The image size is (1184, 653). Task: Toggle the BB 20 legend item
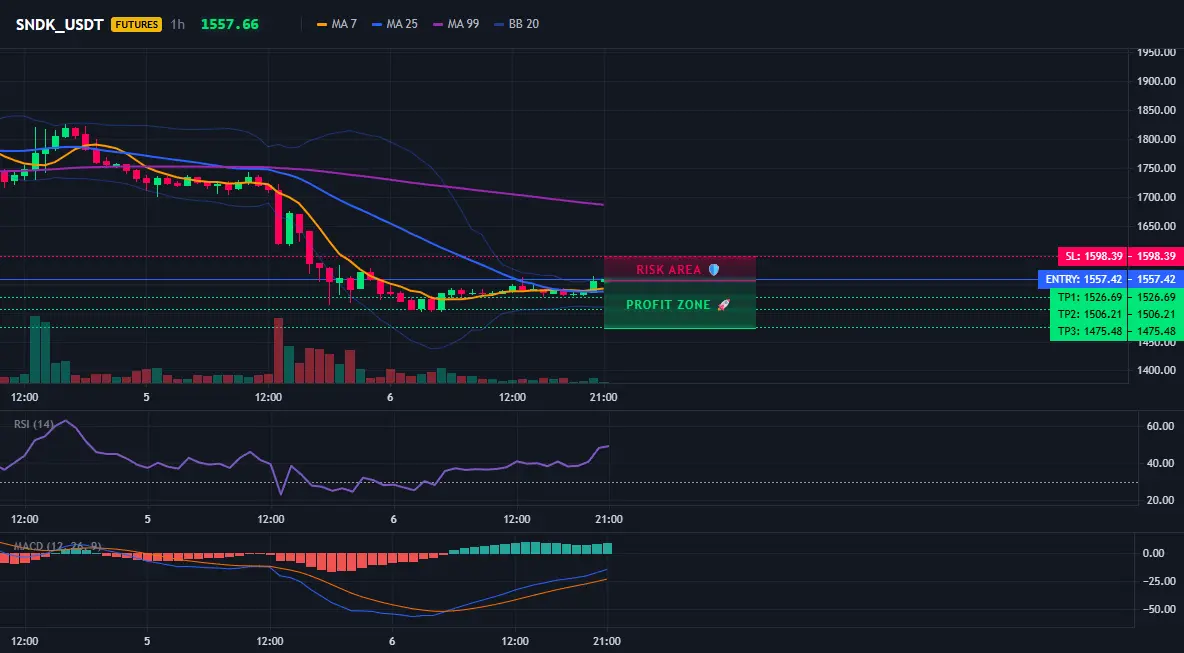coord(516,24)
